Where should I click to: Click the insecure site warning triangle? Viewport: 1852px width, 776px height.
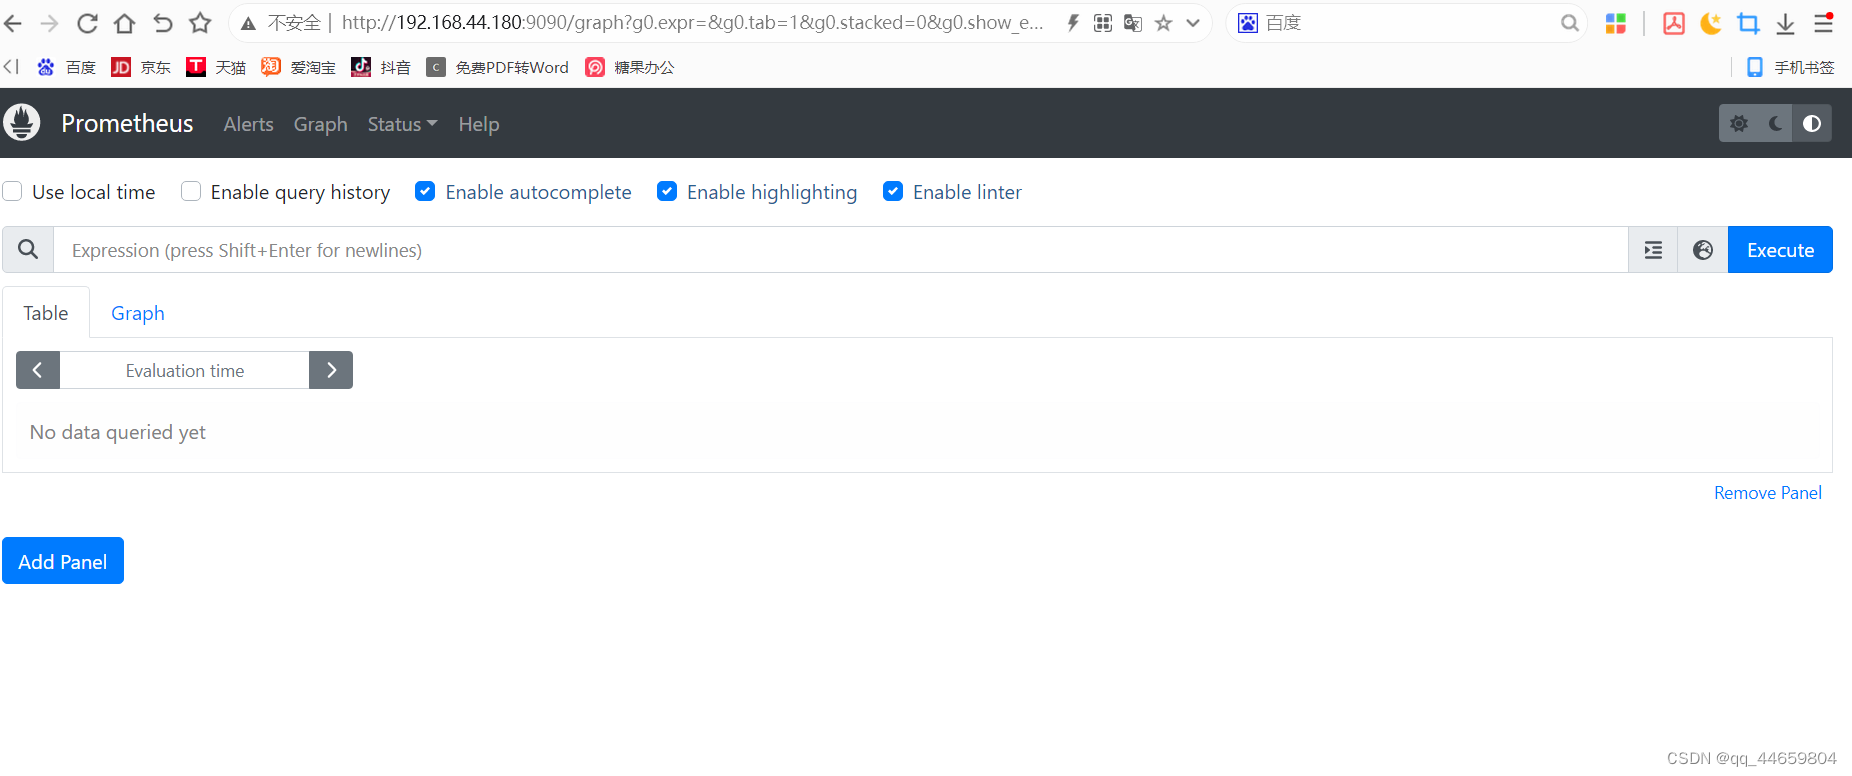[x=249, y=23]
